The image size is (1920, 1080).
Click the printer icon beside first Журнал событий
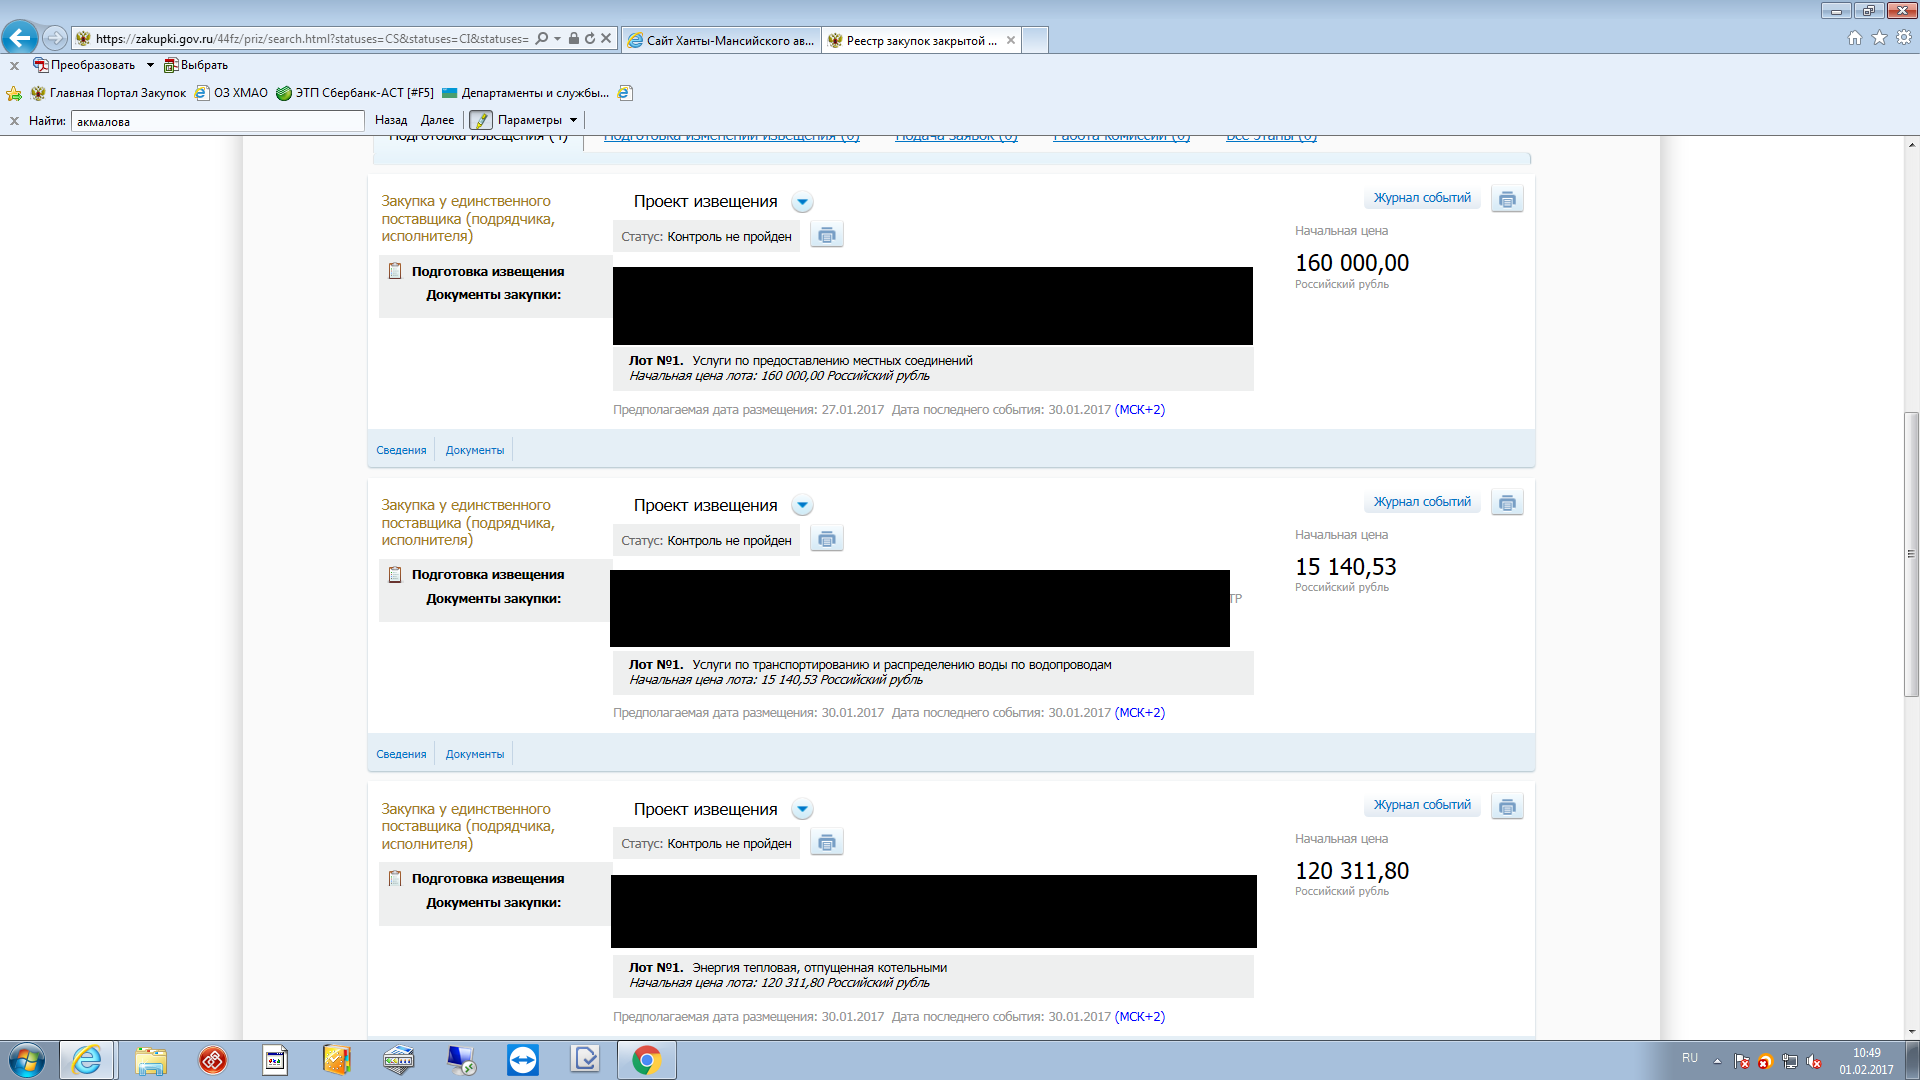point(1507,199)
